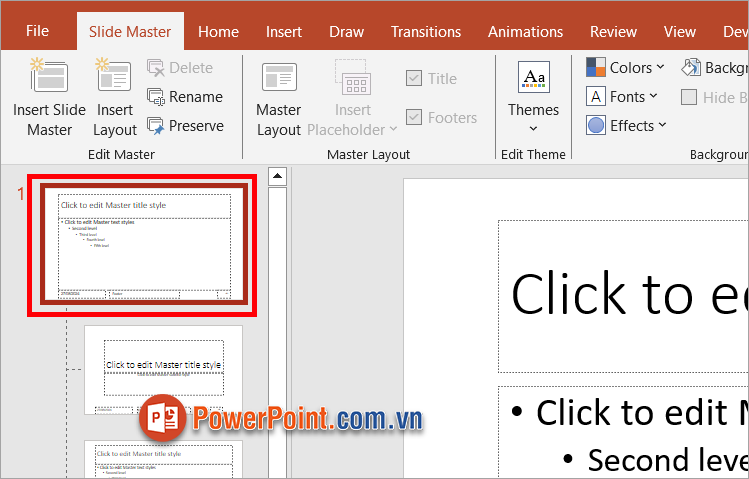Open the Transitions tab

(x=426, y=32)
